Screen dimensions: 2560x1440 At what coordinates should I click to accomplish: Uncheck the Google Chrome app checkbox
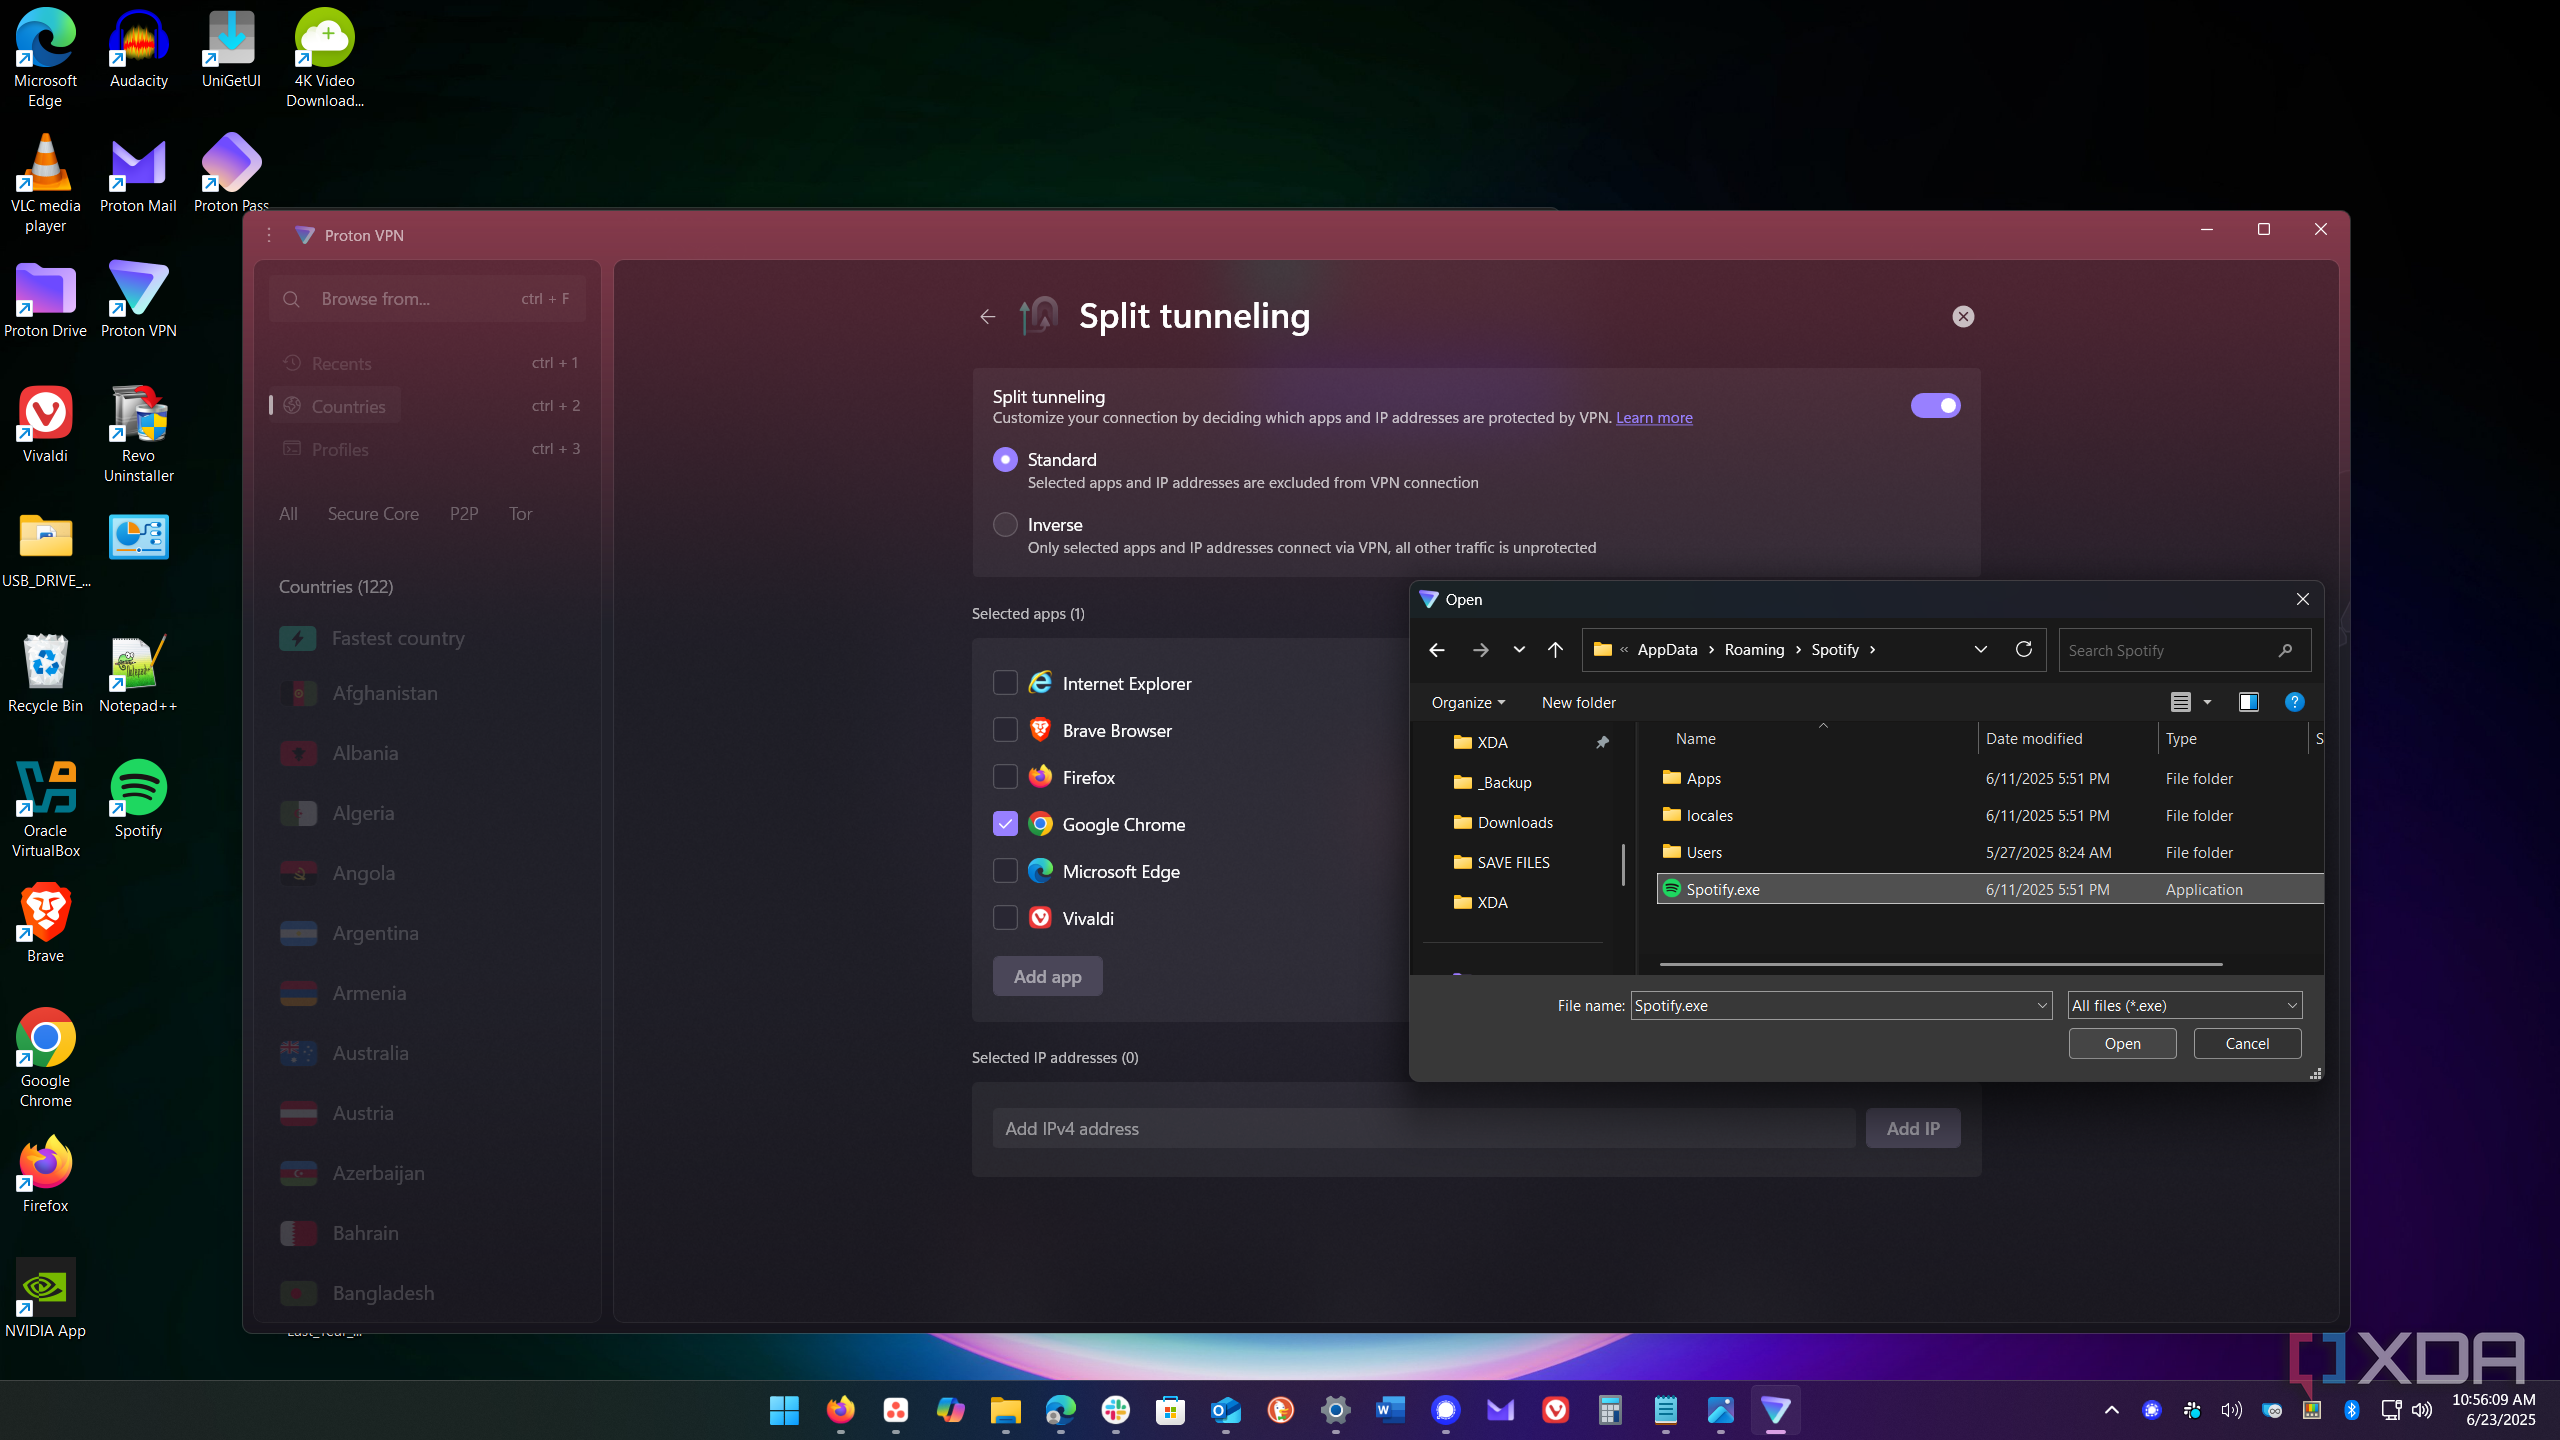click(1005, 824)
